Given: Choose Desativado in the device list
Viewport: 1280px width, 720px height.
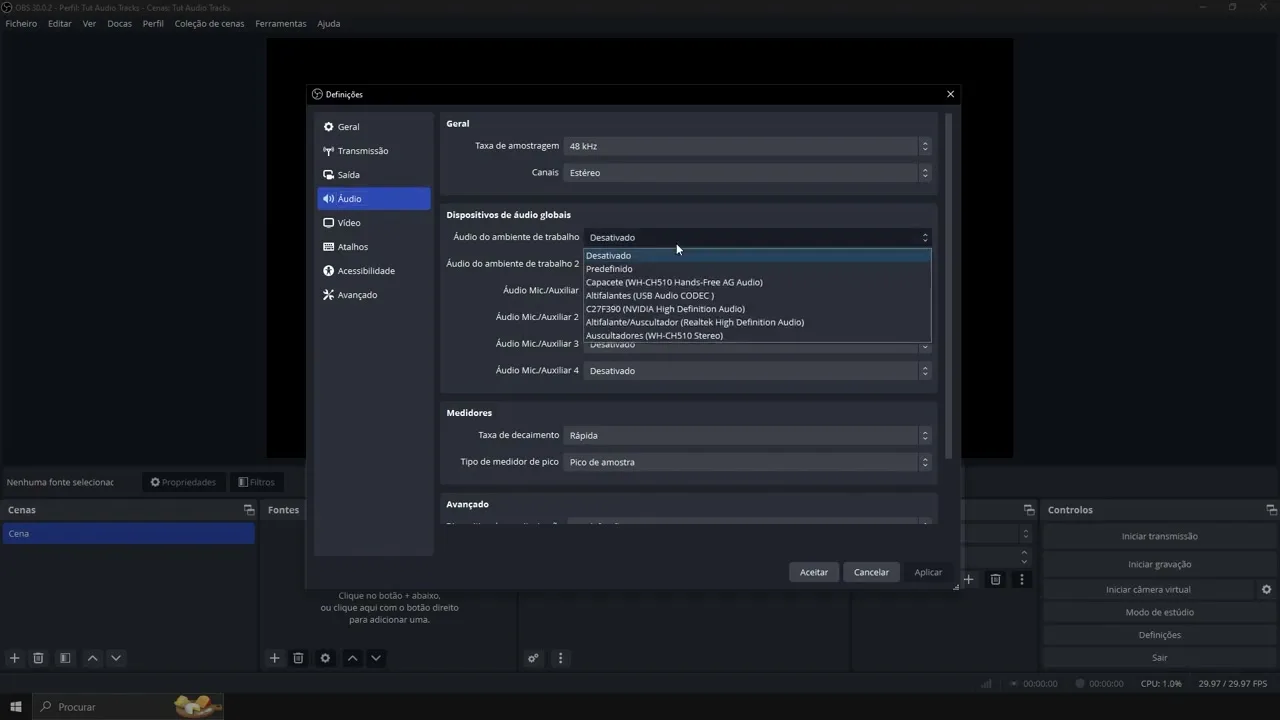Looking at the screenshot, I should [757, 256].
